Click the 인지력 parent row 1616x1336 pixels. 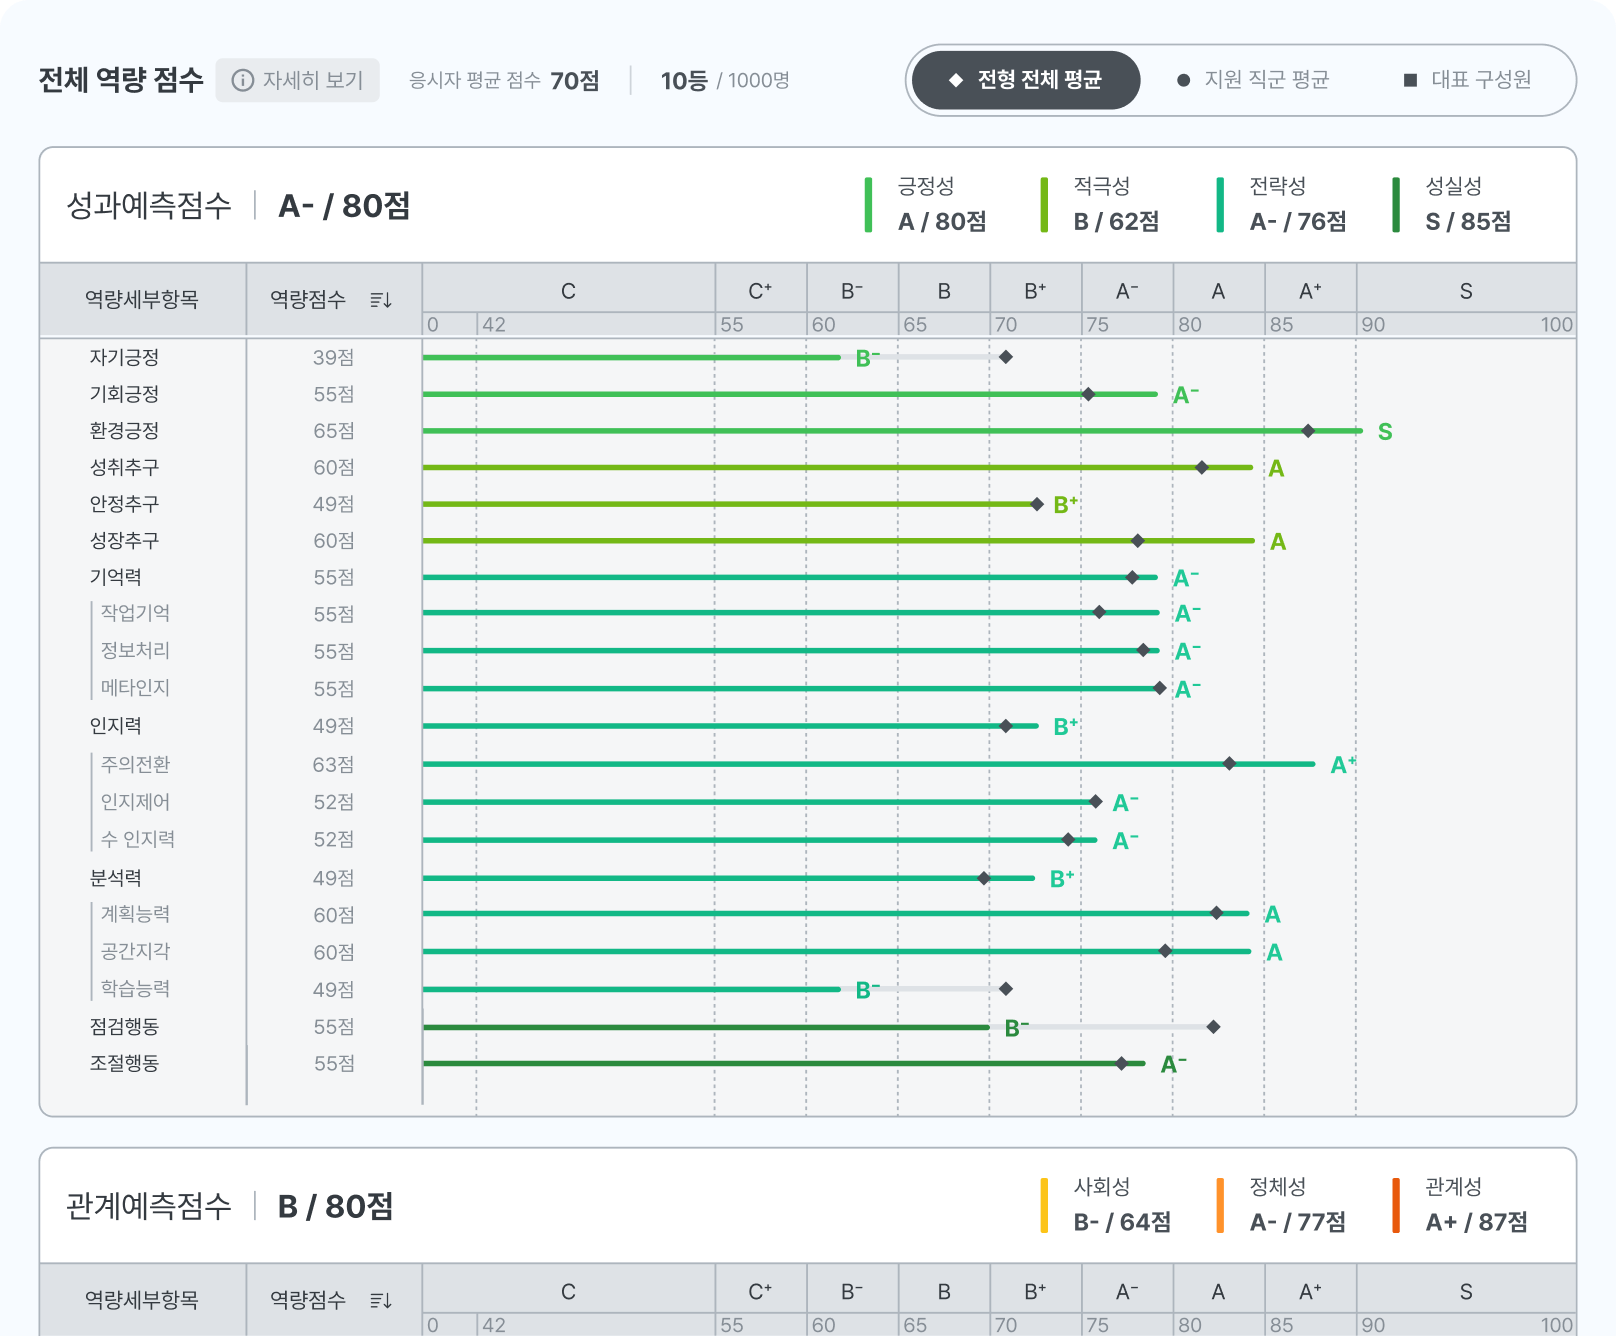pos(116,726)
